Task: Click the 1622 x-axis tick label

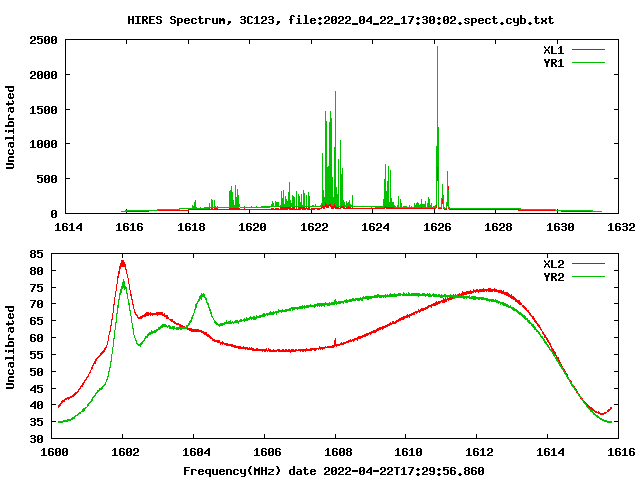Action: click(314, 227)
